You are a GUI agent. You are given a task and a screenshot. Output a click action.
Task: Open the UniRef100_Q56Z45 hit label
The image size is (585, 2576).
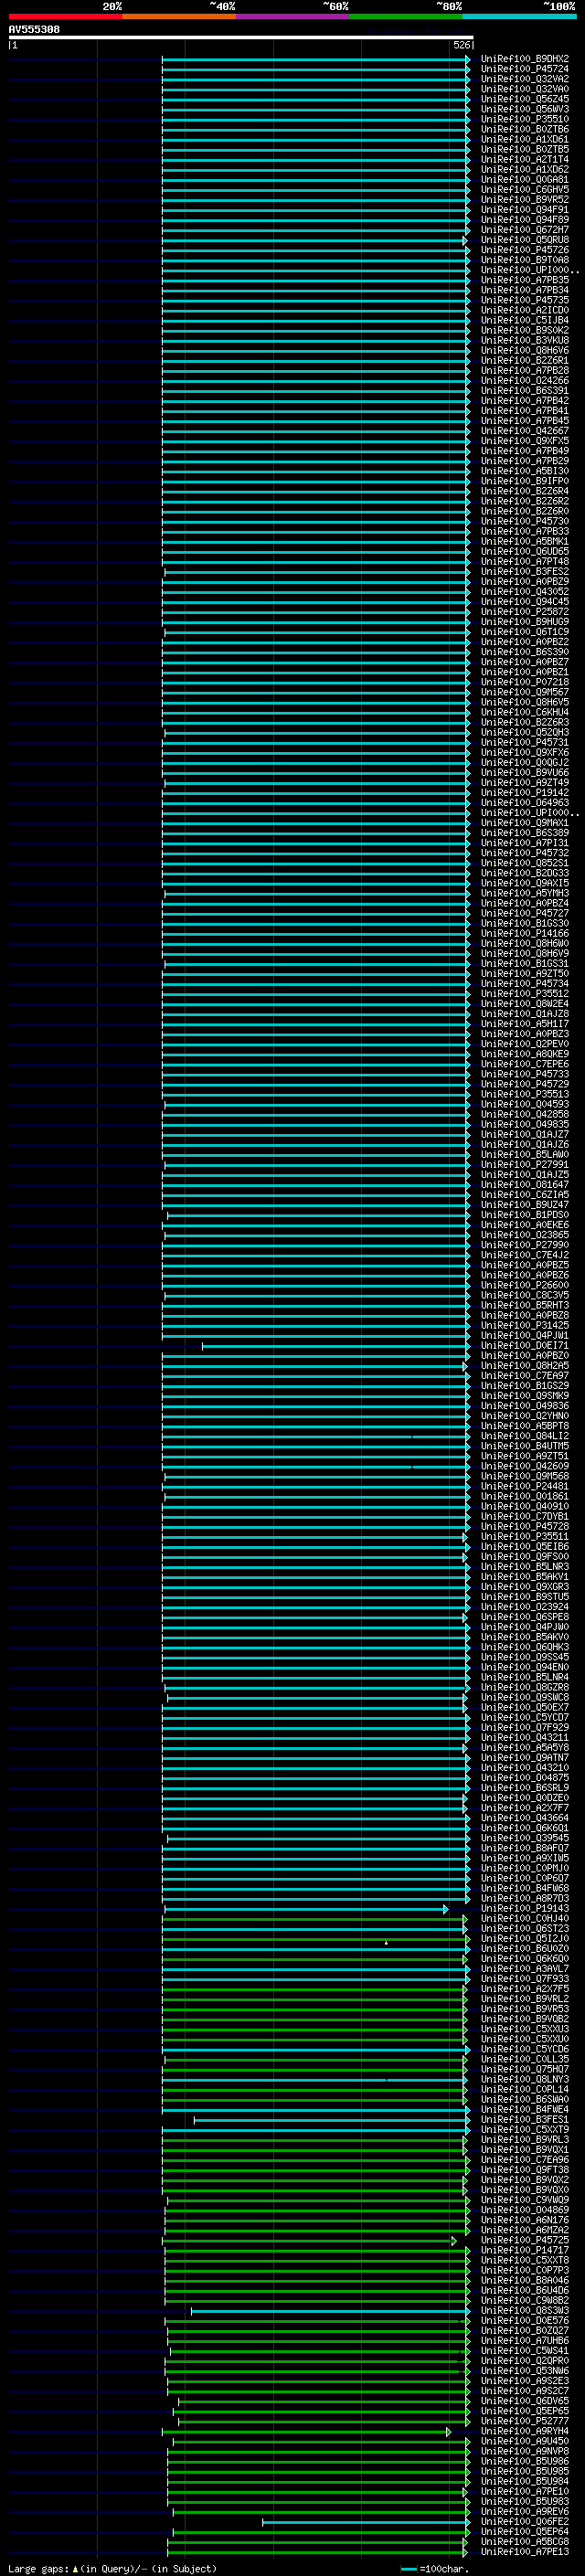point(524,100)
